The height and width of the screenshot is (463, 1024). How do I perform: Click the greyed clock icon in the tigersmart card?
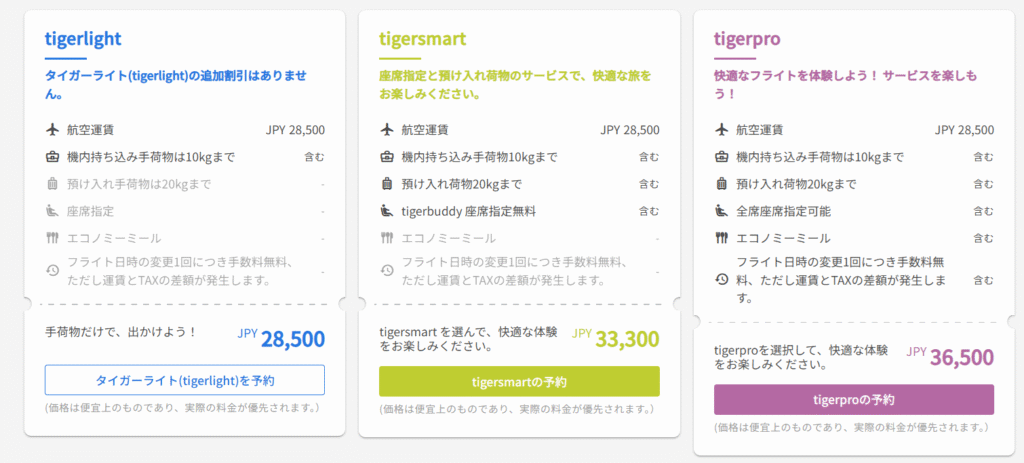(387, 270)
